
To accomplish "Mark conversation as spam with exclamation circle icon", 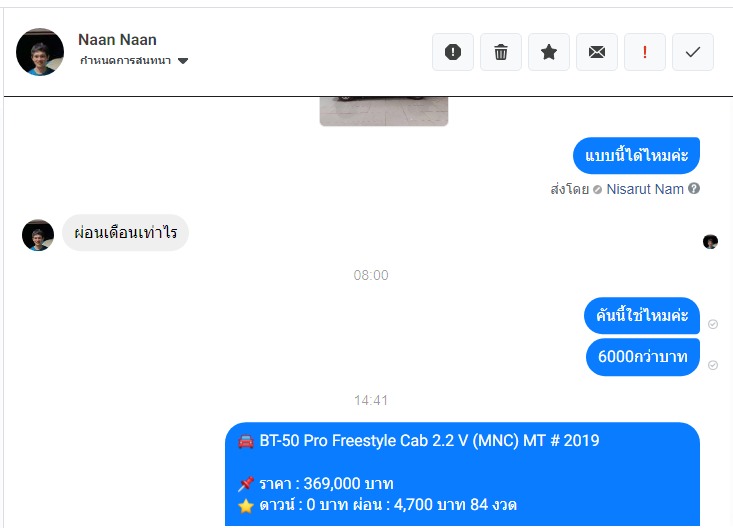I will pyautogui.click(x=453, y=52).
